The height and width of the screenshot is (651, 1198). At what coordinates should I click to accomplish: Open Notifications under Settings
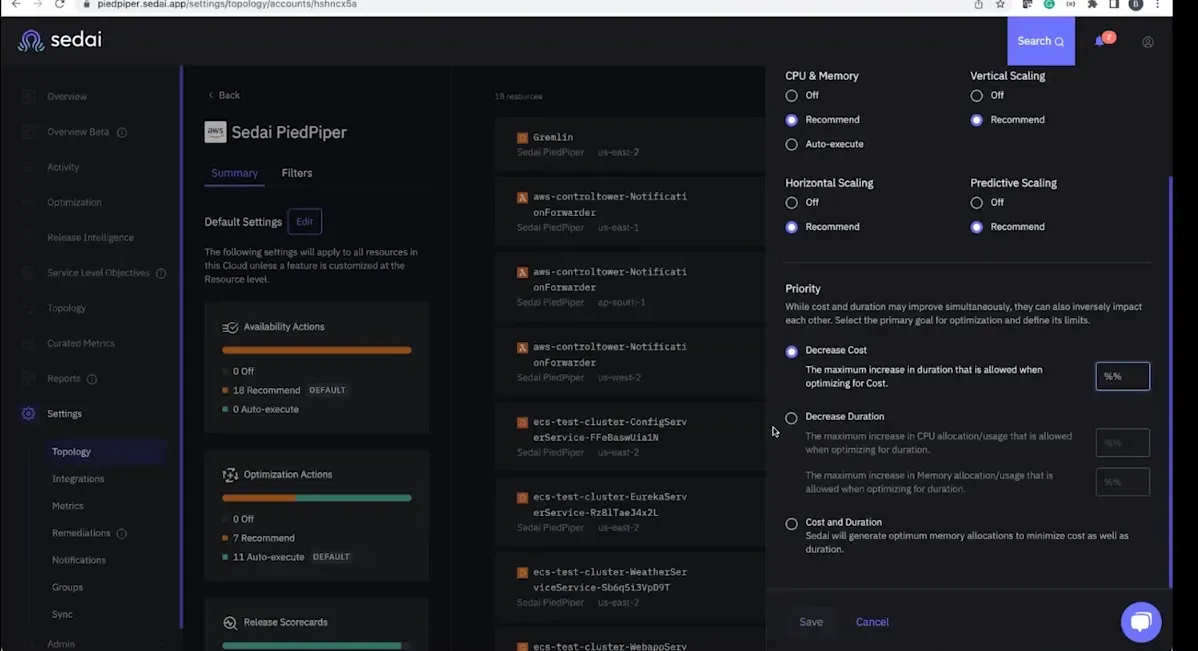point(79,560)
